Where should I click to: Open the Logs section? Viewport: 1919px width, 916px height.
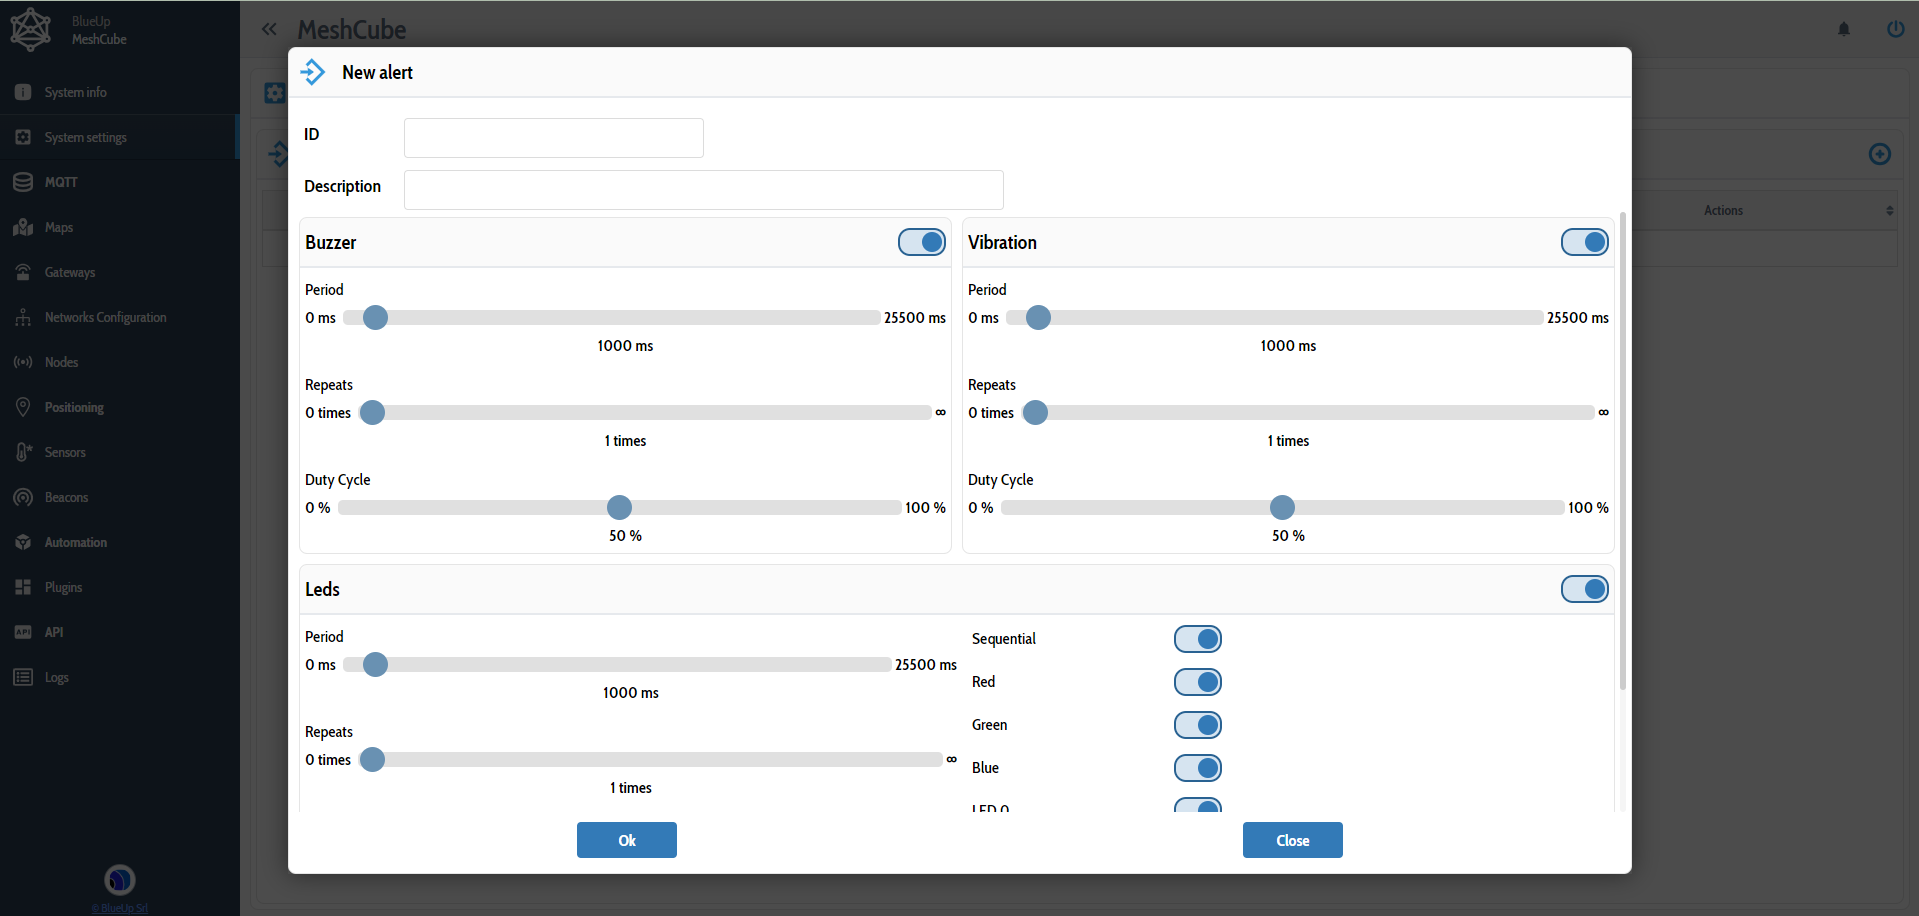[x=55, y=677]
